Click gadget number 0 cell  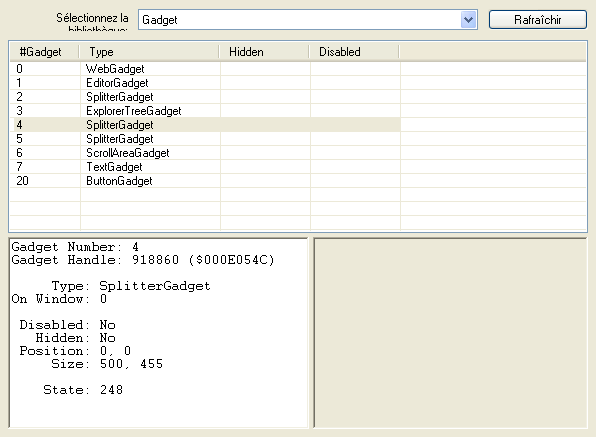click(x=45, y=69)
